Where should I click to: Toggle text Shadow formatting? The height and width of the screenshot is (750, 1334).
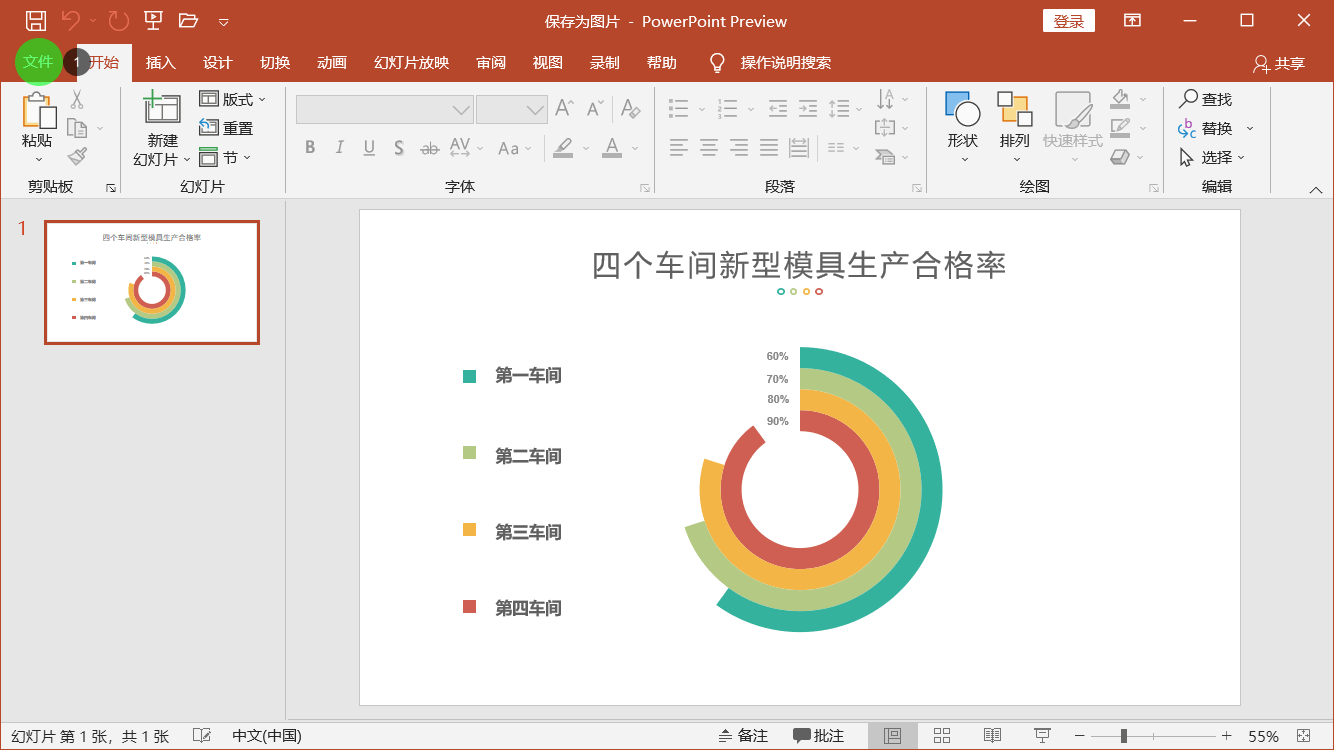[399, 147]
